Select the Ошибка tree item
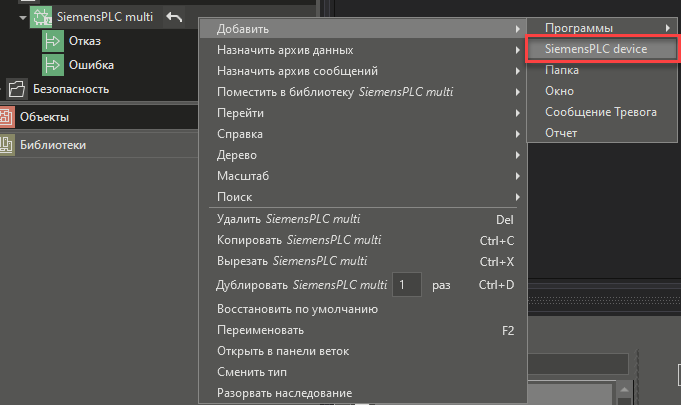 [x=91, y=65]
